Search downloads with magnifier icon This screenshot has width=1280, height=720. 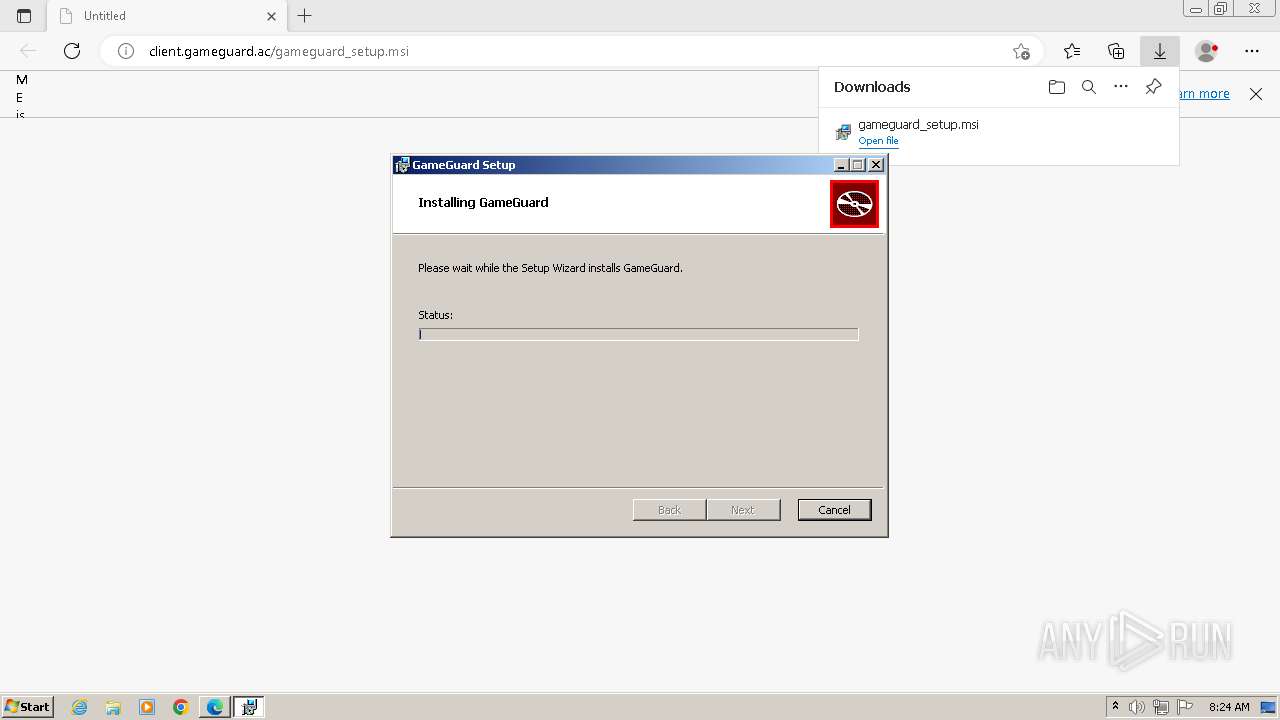pyautogui.click(x=1089, y=87)
